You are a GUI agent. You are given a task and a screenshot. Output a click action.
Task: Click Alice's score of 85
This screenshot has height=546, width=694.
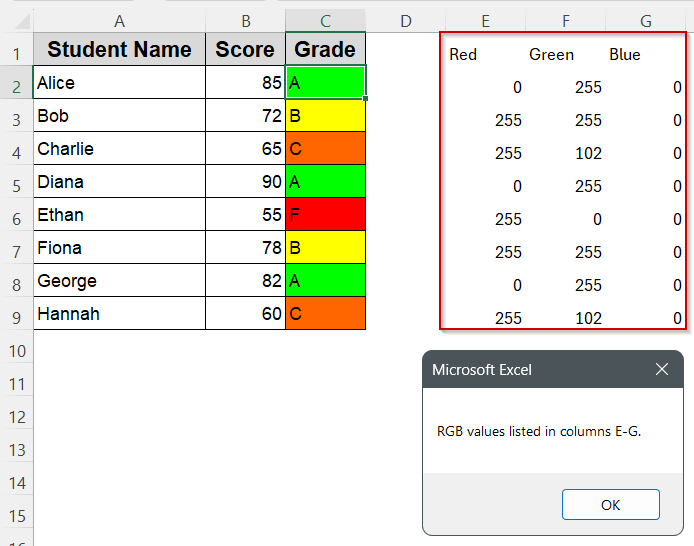[x=246, y=82]
